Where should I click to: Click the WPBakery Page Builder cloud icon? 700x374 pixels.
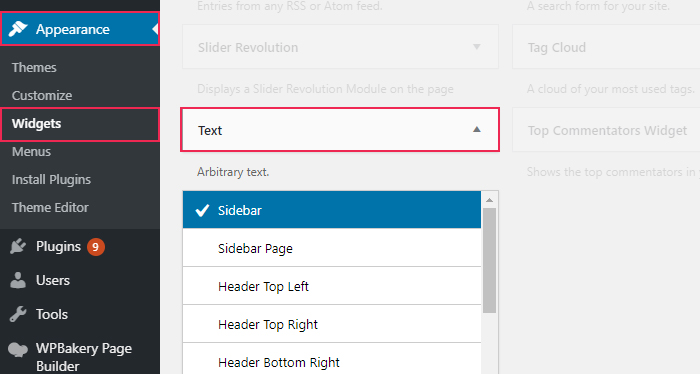point(18,349)
